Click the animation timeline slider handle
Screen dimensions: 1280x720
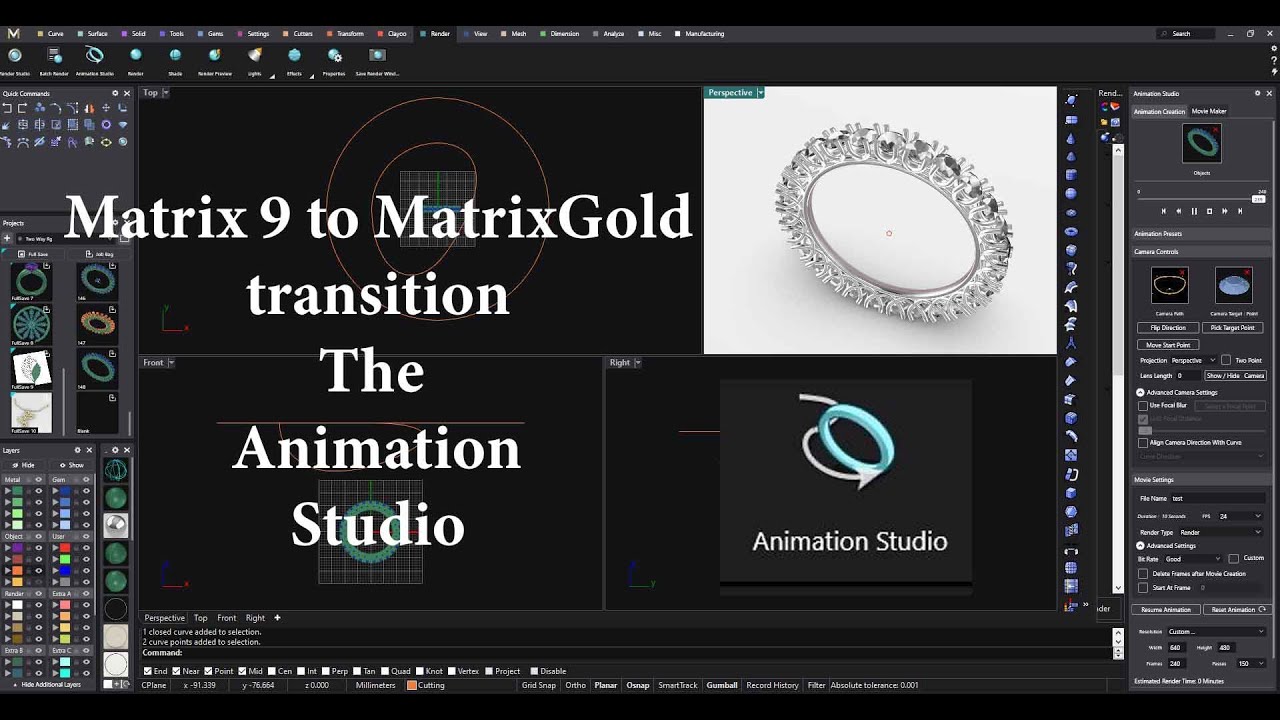point(1259,198)
